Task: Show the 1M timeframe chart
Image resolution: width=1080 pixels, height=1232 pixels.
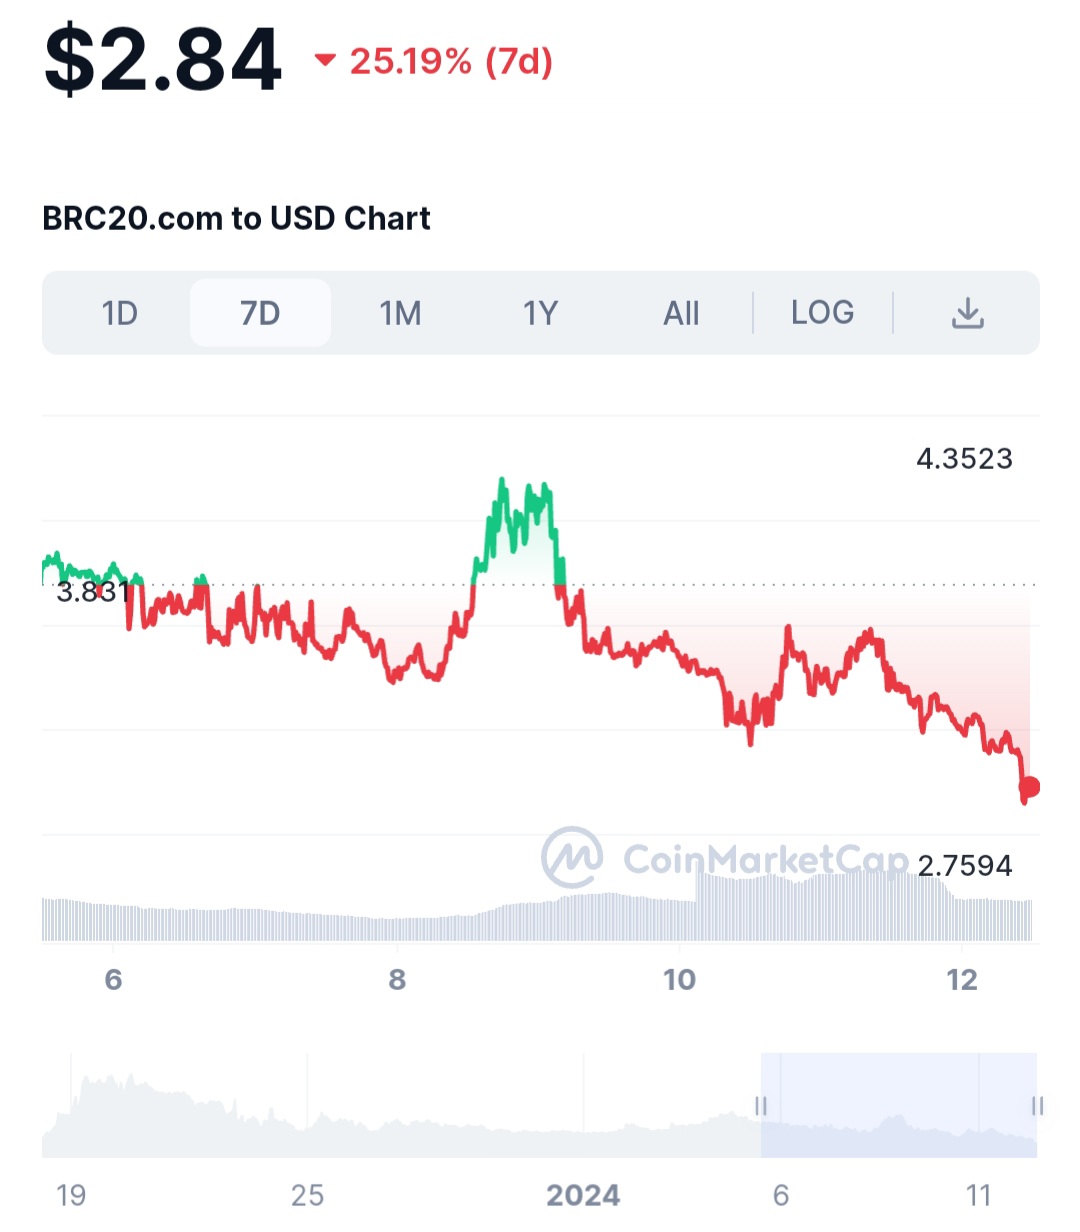Action: pyautogui.click(x=400, y=313)
